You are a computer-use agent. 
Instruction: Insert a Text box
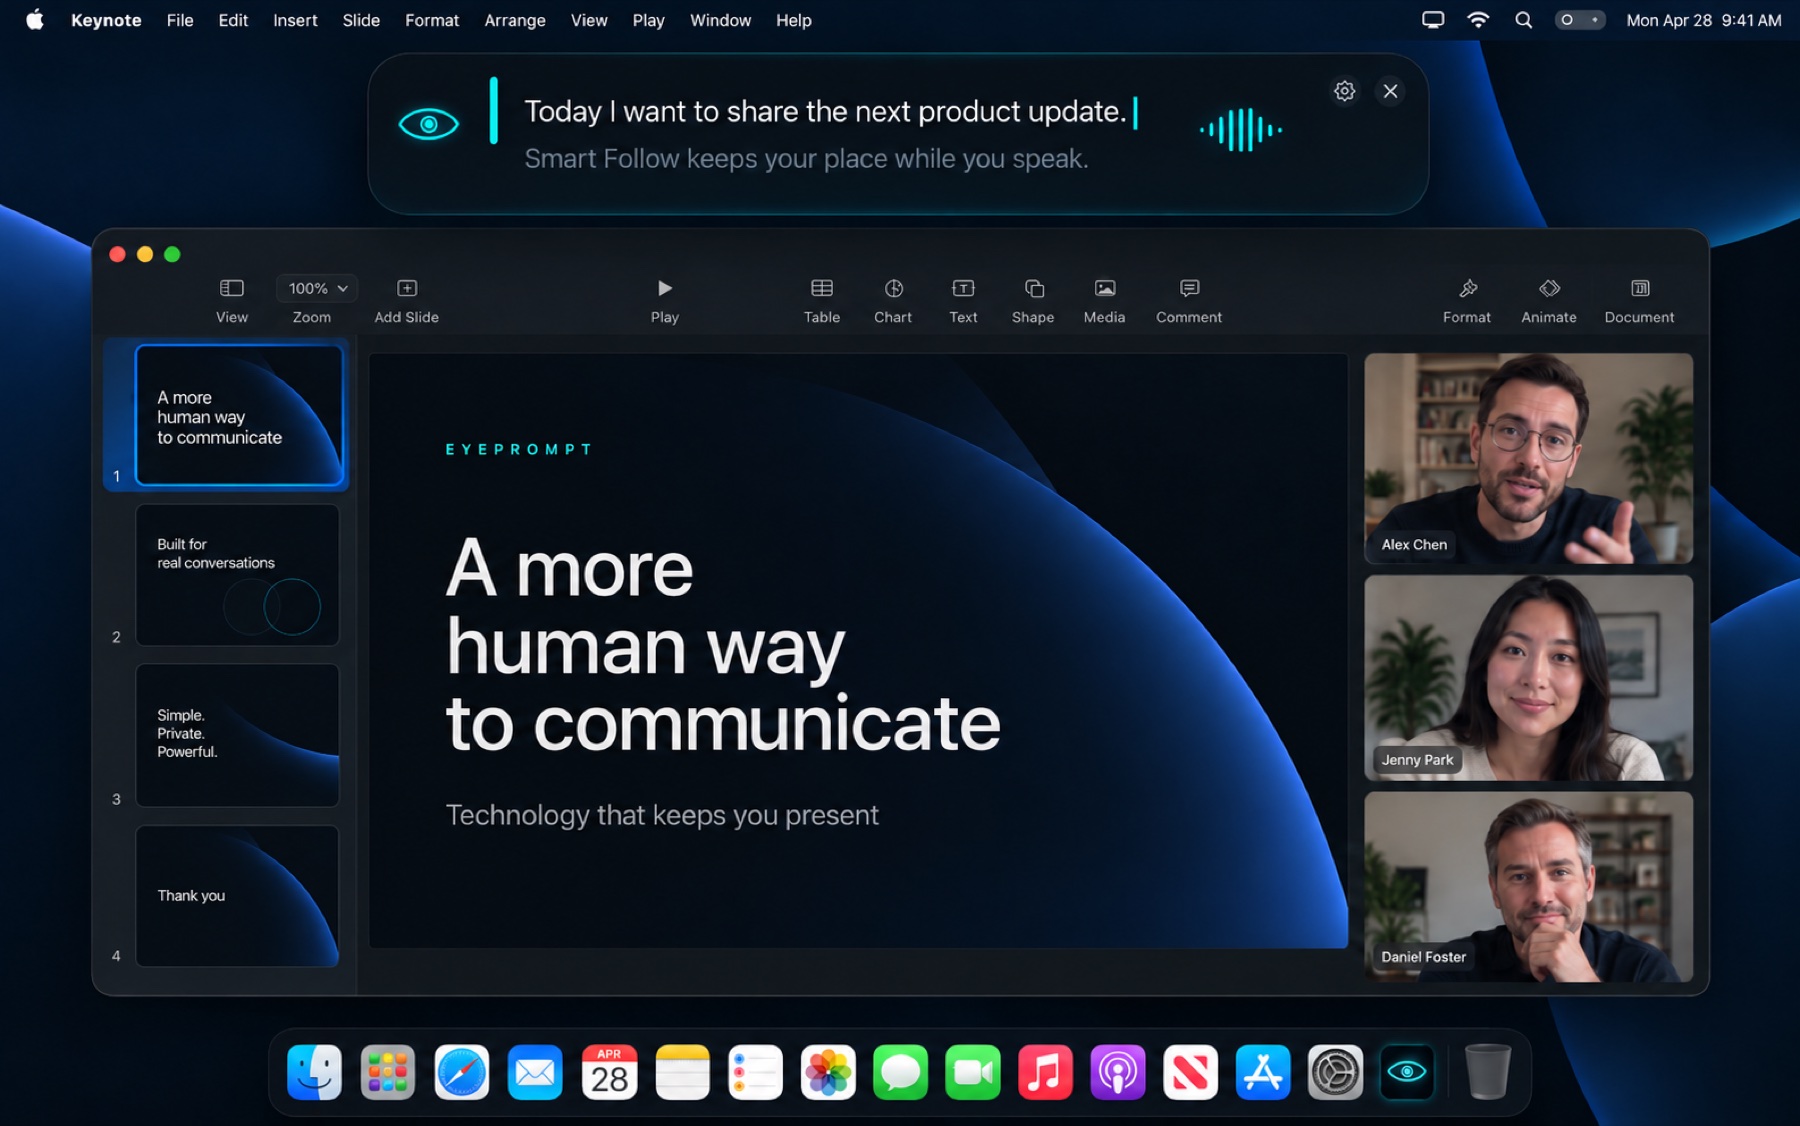(x=963, y=300)
